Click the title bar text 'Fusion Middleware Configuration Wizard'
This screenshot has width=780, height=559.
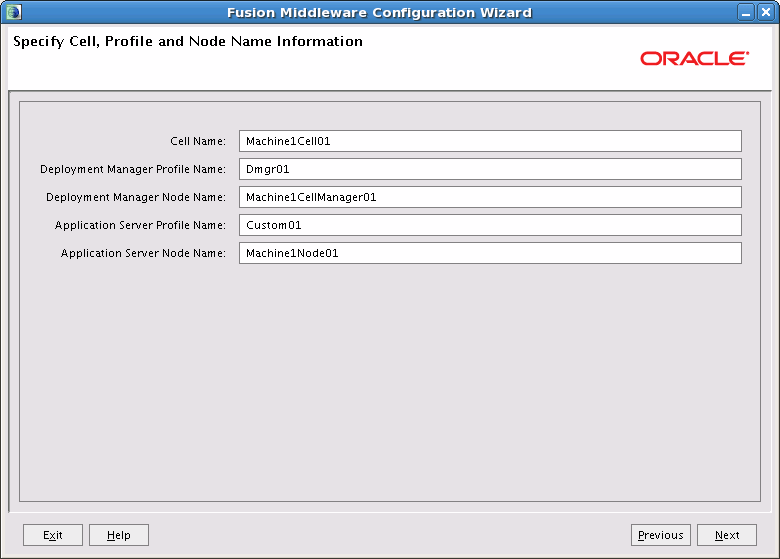(380, 12)
